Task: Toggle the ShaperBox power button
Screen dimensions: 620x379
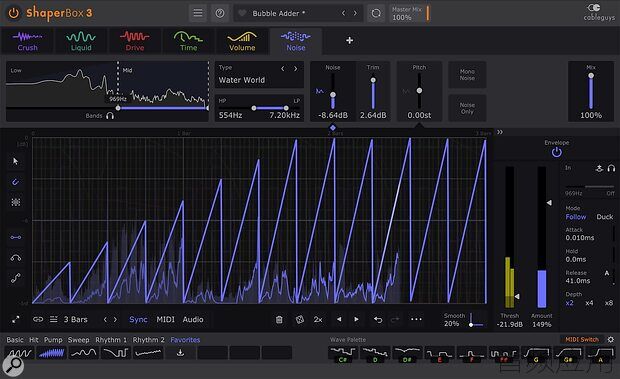Action: (x=13, y=13)
